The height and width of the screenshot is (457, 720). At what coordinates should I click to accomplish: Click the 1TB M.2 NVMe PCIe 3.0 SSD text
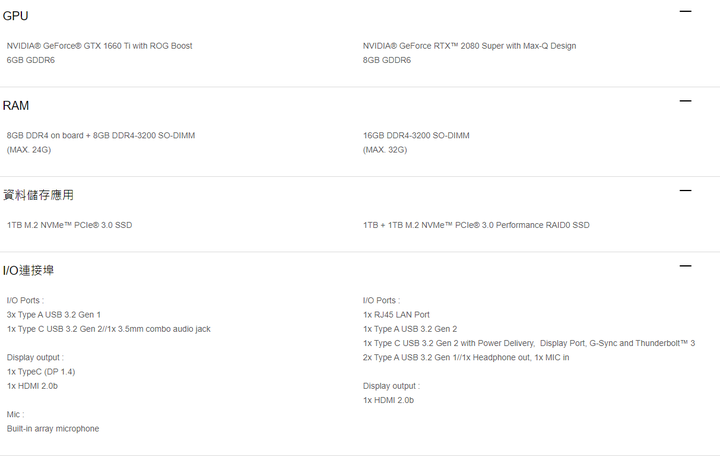[69, 225]
